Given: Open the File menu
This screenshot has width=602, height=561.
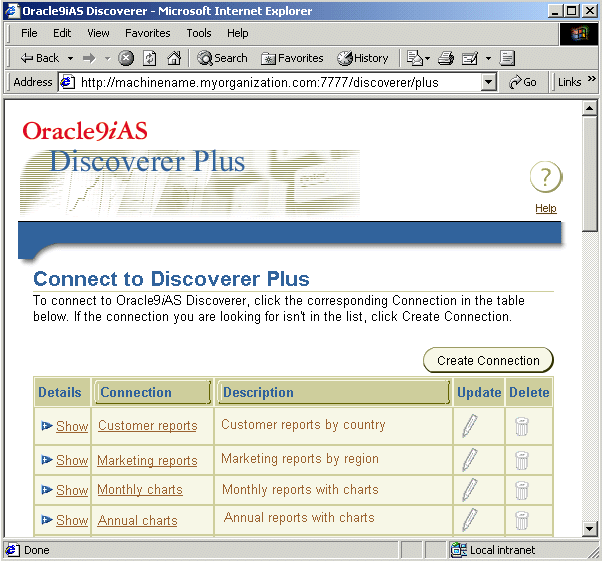Looking at the screenshot, I should (x=29, y=33).
